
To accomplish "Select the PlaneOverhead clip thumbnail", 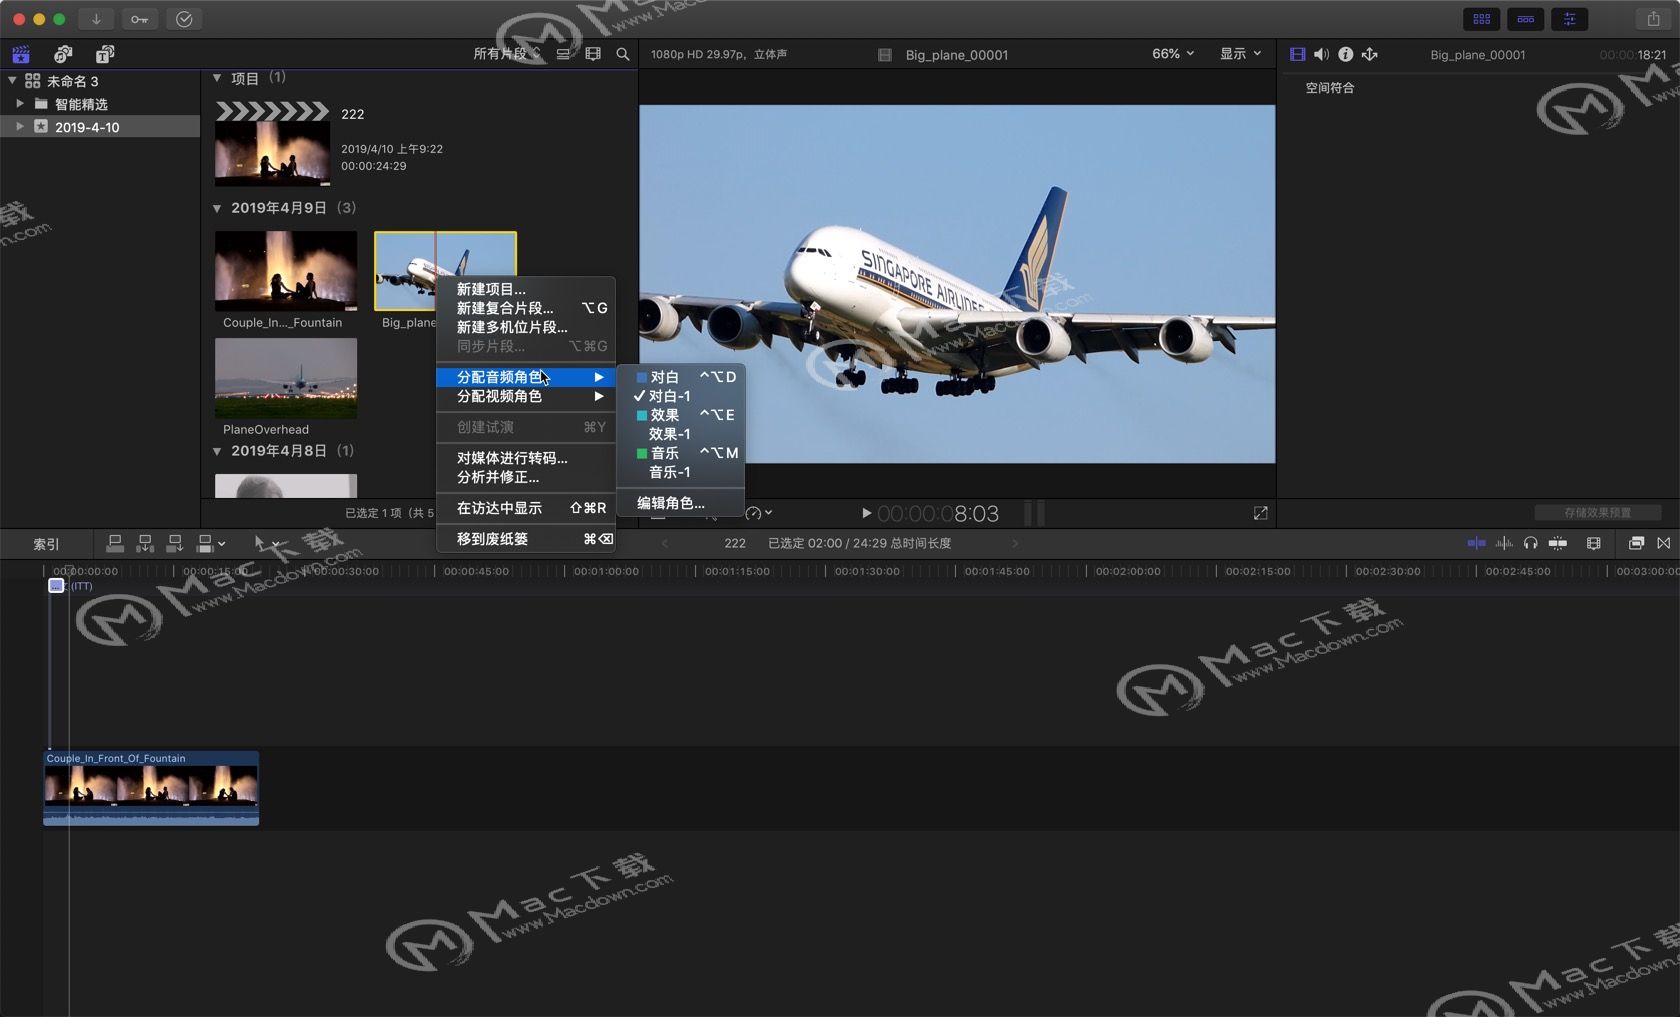I will pyautogui.click(x=286, y=378).
